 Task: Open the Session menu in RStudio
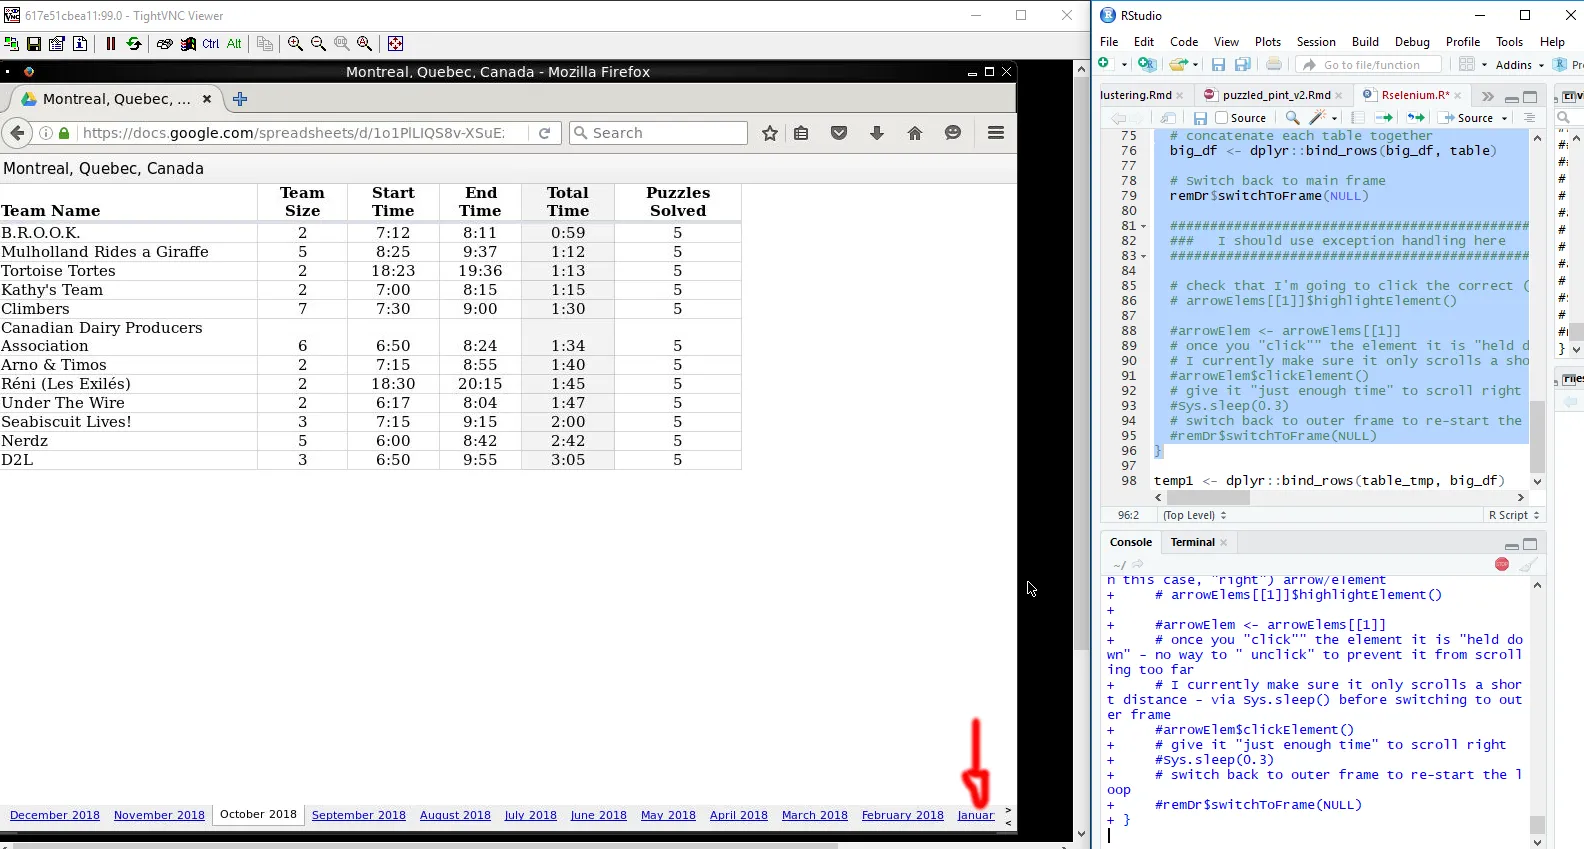coord(1315,42)
